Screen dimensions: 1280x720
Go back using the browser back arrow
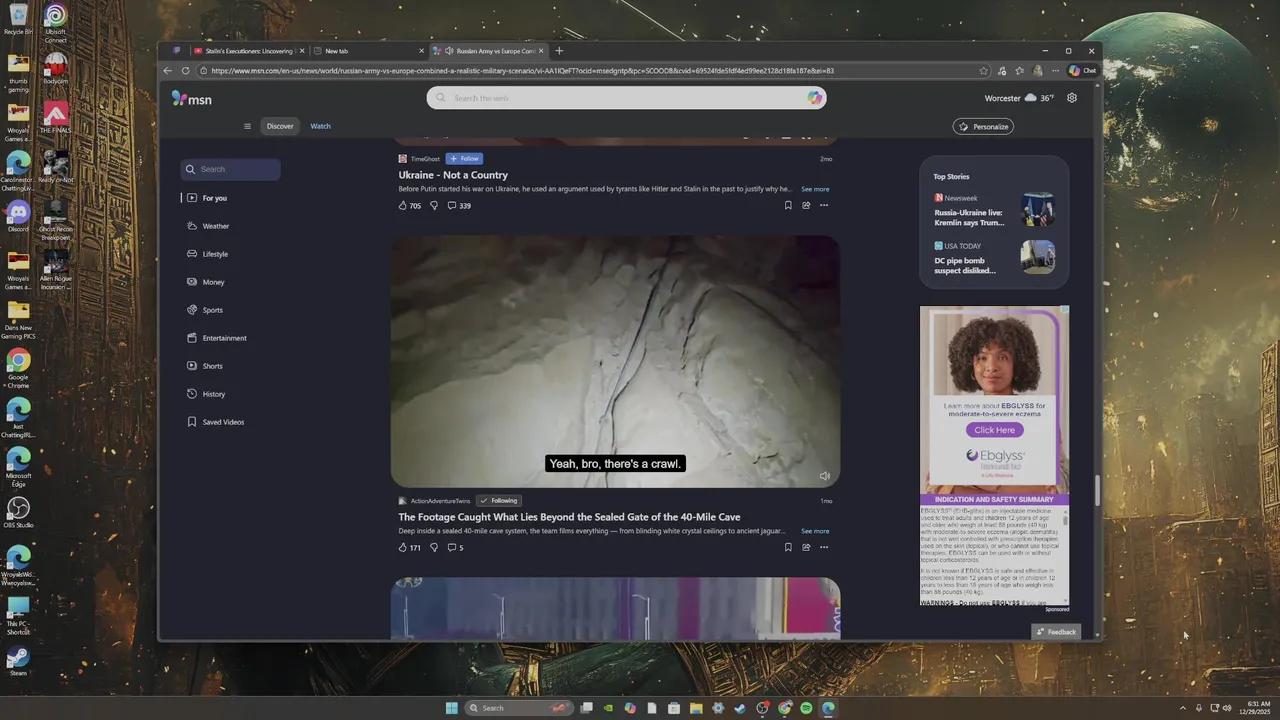168,71
